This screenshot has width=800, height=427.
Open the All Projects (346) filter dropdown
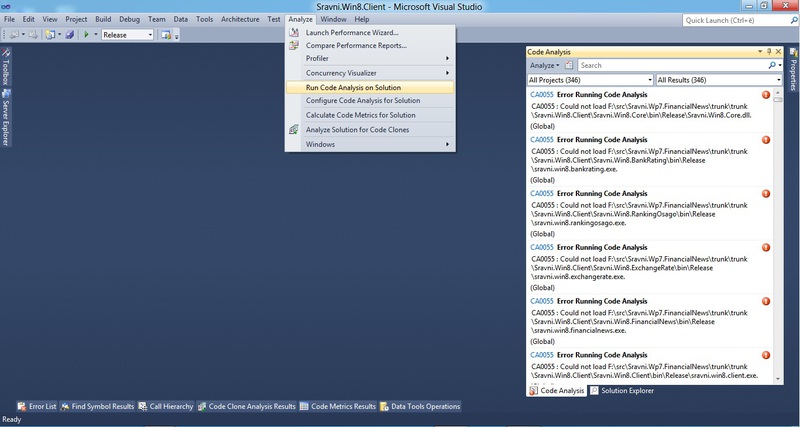click(590, 80)
